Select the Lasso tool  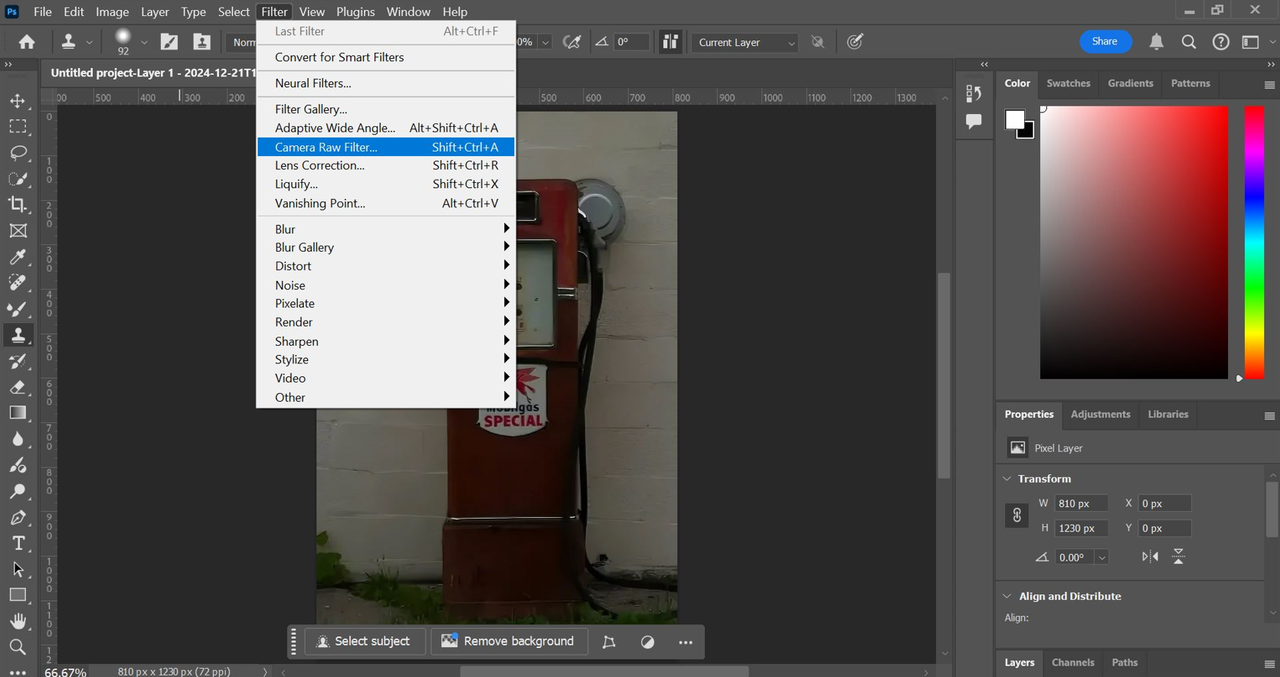(x=18, y=153)
